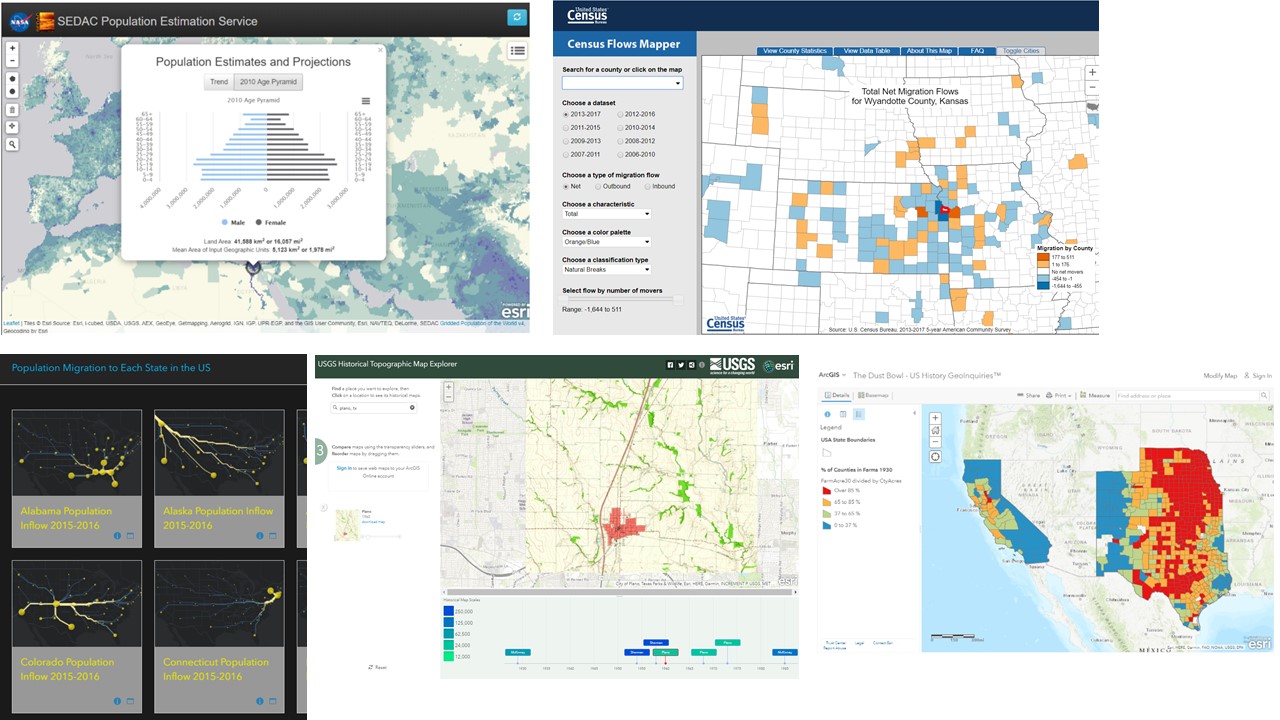The height and width of the screenshot is (720, 1280).
Task: Open the View Data Table tab
Action: pyautogui.click(x=867, y=51)
